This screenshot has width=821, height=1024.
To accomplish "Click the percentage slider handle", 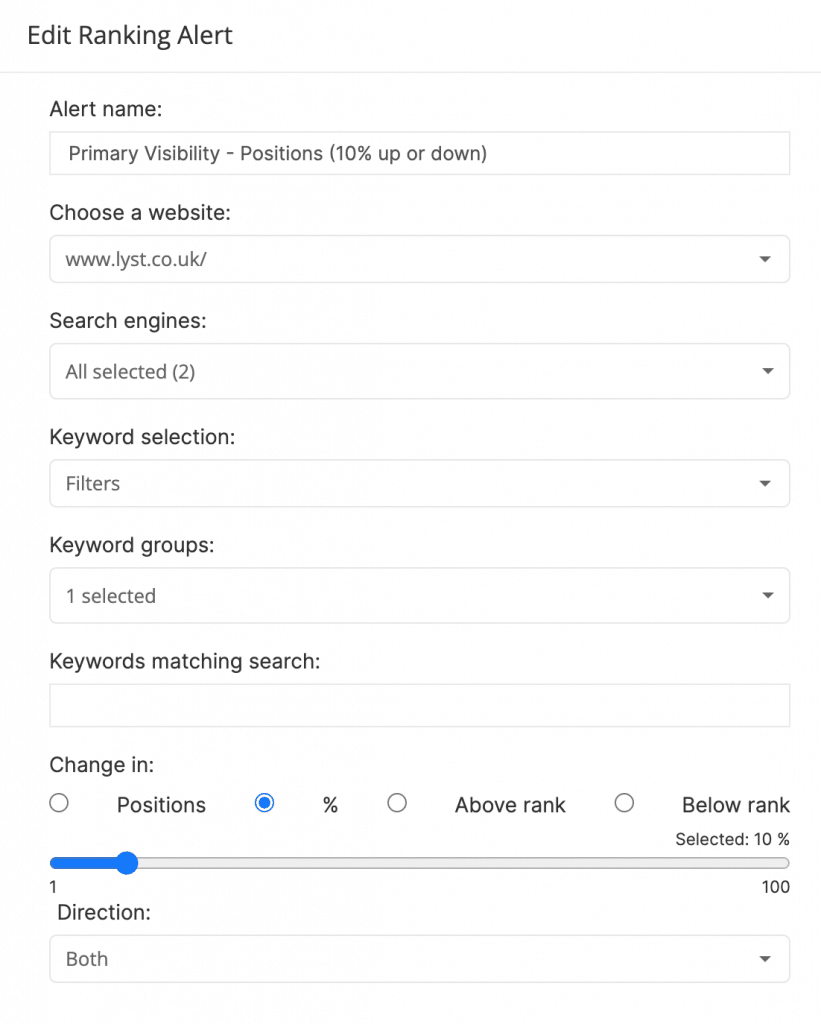I will 127,863.
